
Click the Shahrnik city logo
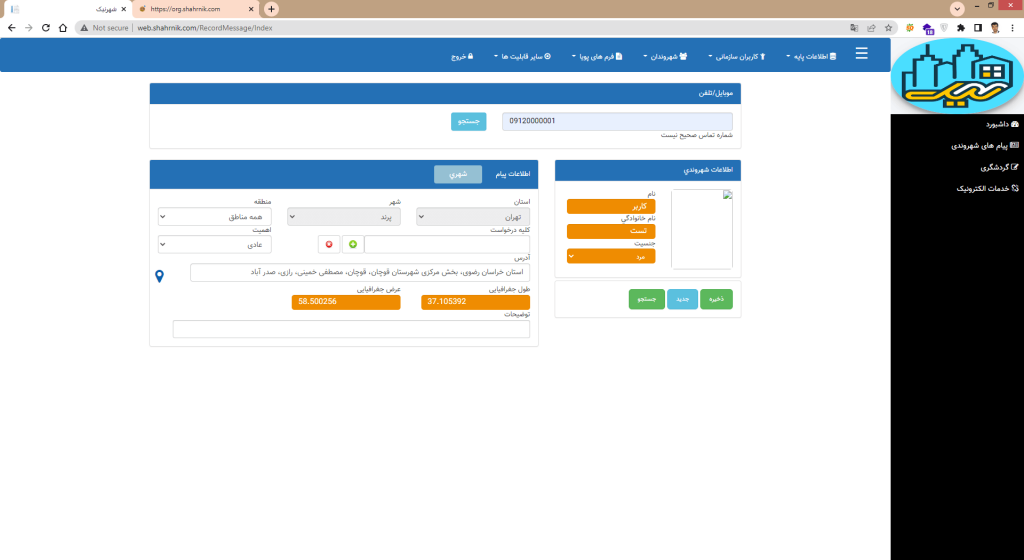click(x=957, y=76)
